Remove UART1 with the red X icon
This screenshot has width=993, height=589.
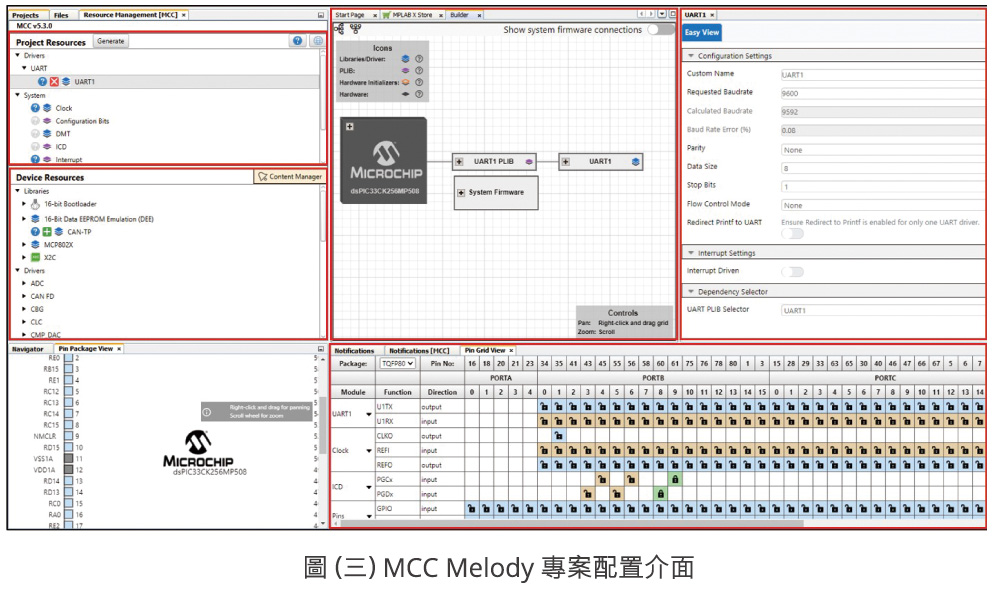[x=54, y=82]
